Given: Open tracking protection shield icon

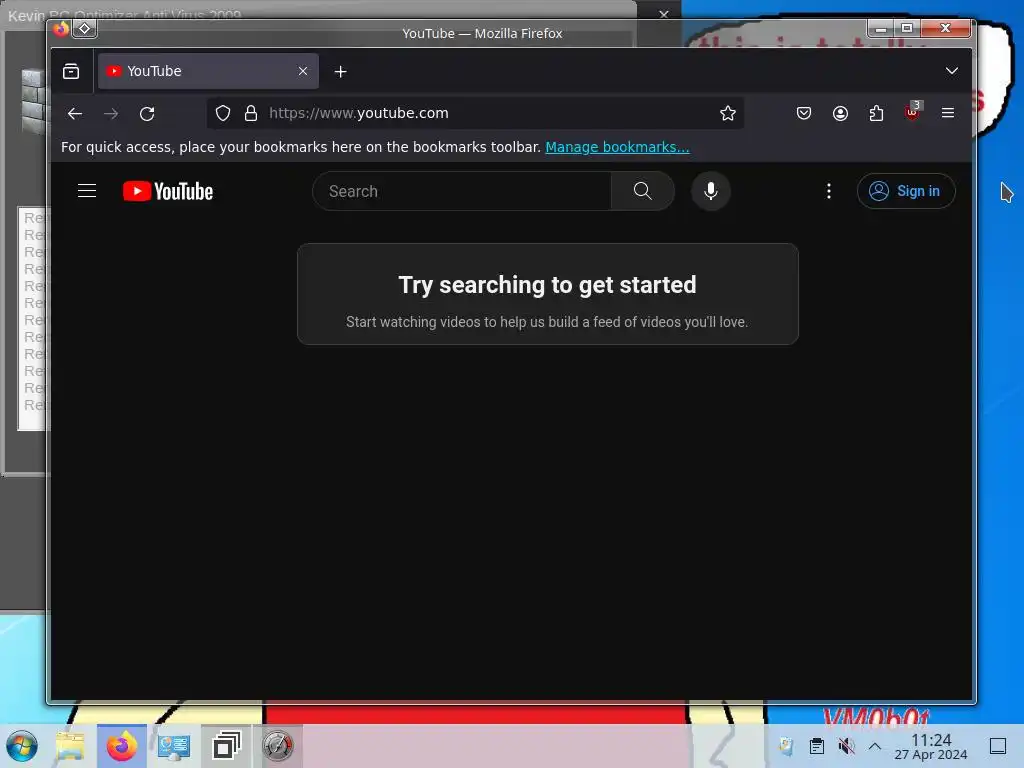Looking at the screenshot, I should click(x=223, y=114).
